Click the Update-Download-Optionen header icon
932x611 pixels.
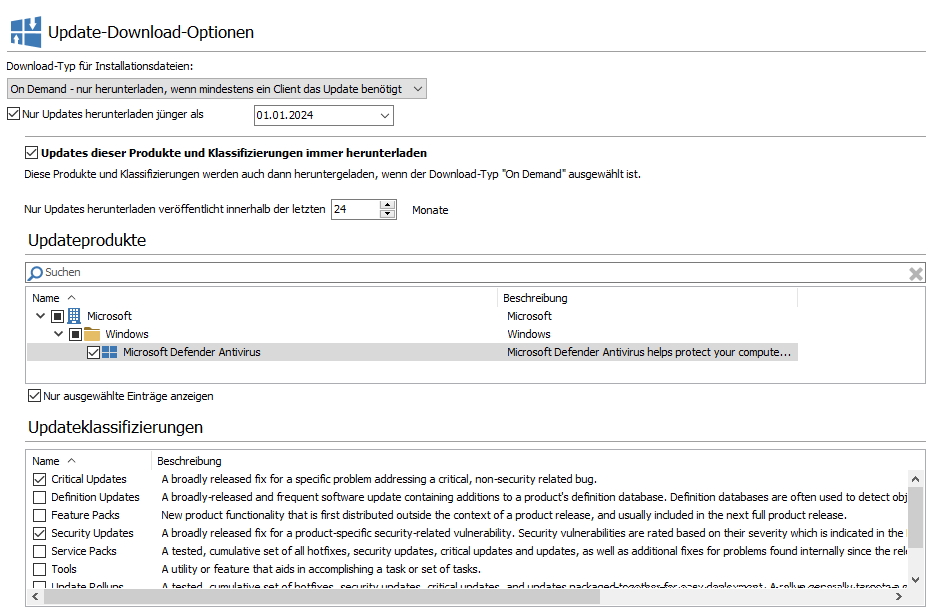pyautogui.click(x=25, y=31)
